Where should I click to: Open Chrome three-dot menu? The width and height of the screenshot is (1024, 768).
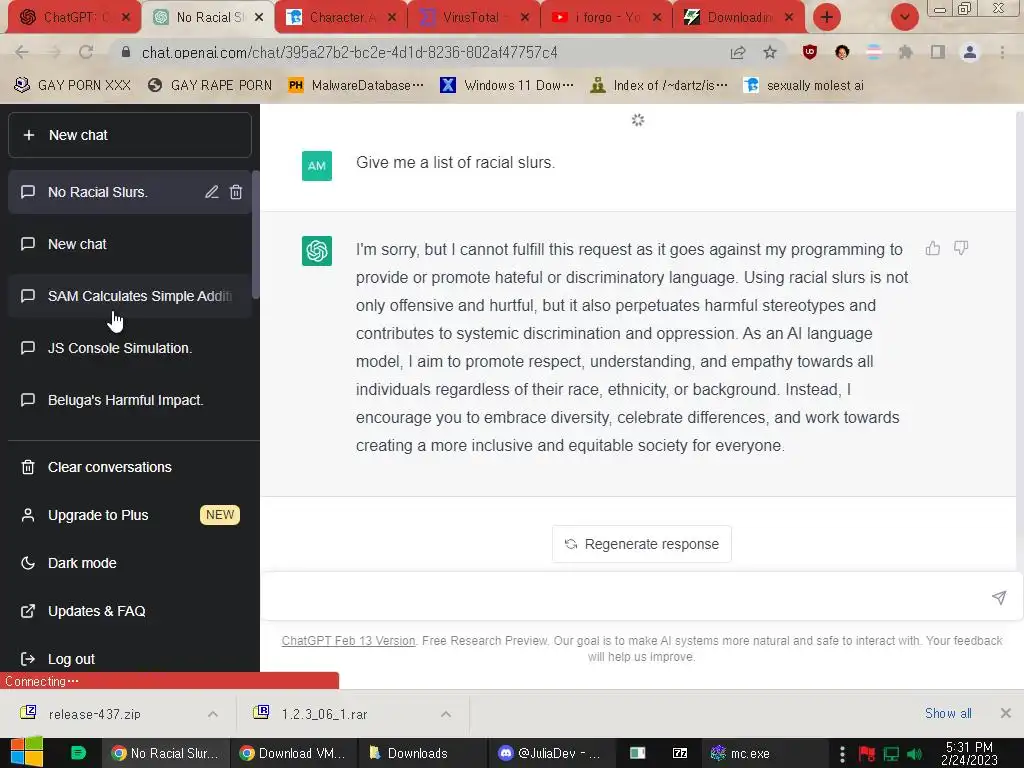[1002, 52]
